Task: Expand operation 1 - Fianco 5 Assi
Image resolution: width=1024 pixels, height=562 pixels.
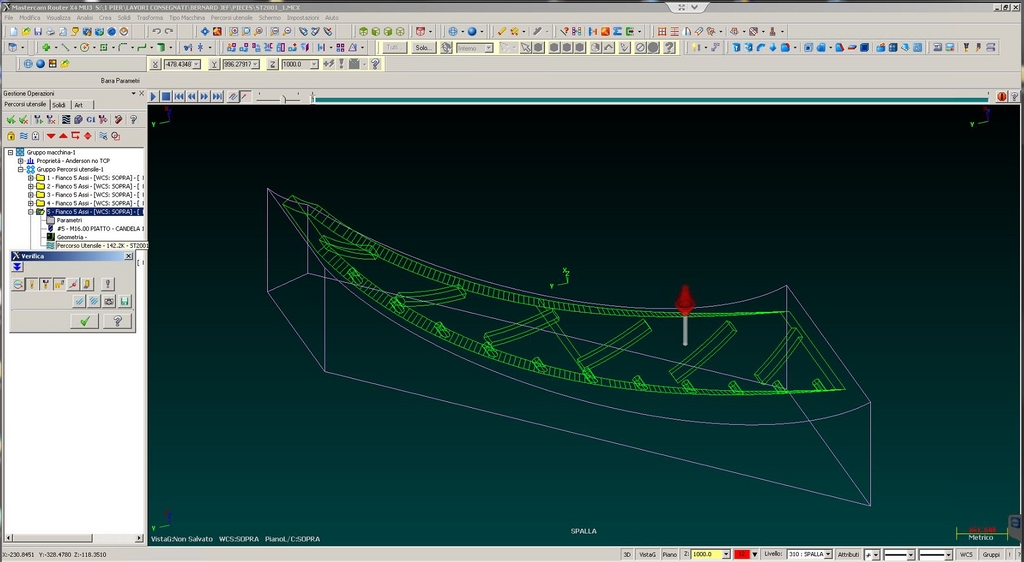Action: 30,178
